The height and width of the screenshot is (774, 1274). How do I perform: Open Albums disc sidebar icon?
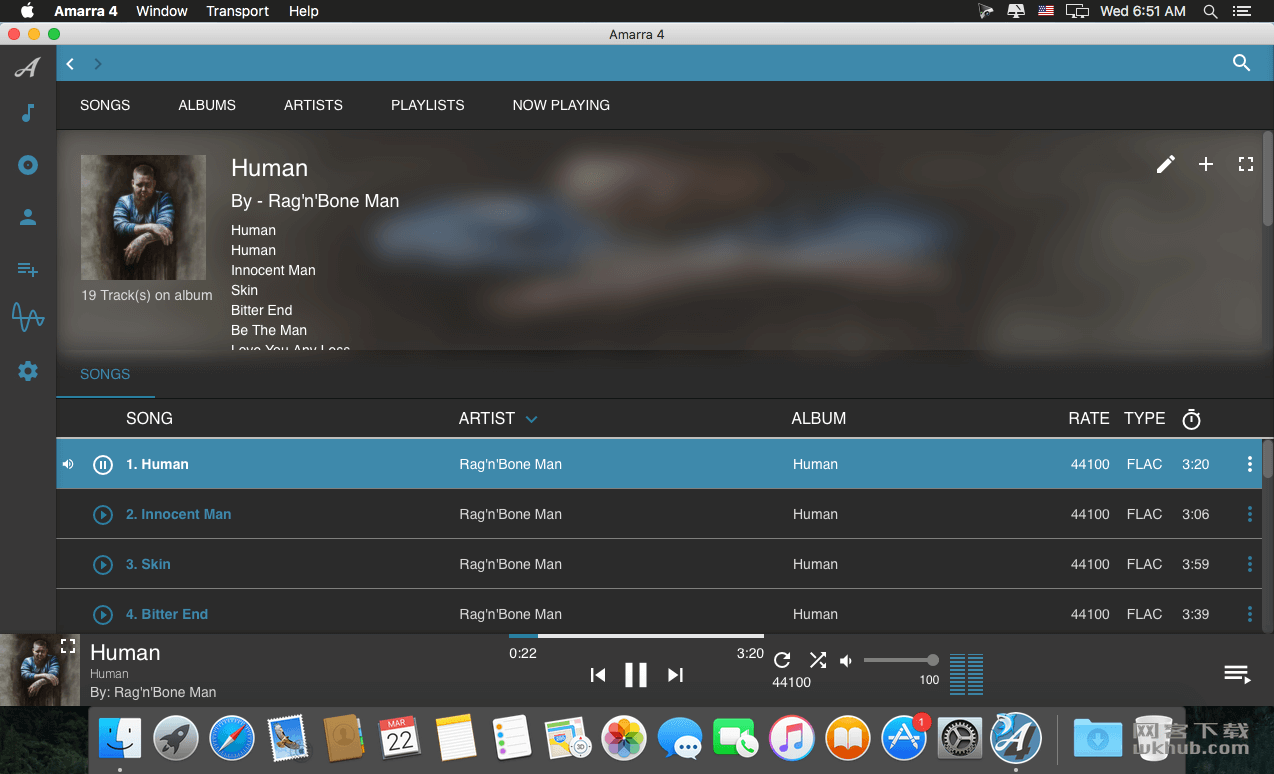[28, 165]
